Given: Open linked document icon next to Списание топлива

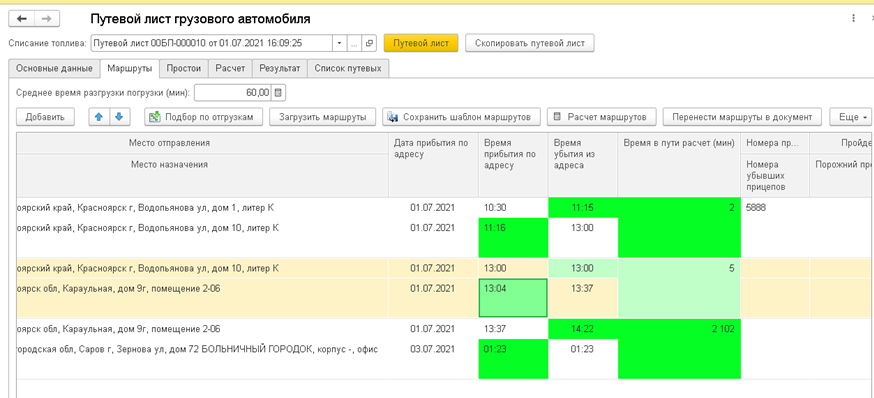Looking at the screenshot, I should point(368,43).
